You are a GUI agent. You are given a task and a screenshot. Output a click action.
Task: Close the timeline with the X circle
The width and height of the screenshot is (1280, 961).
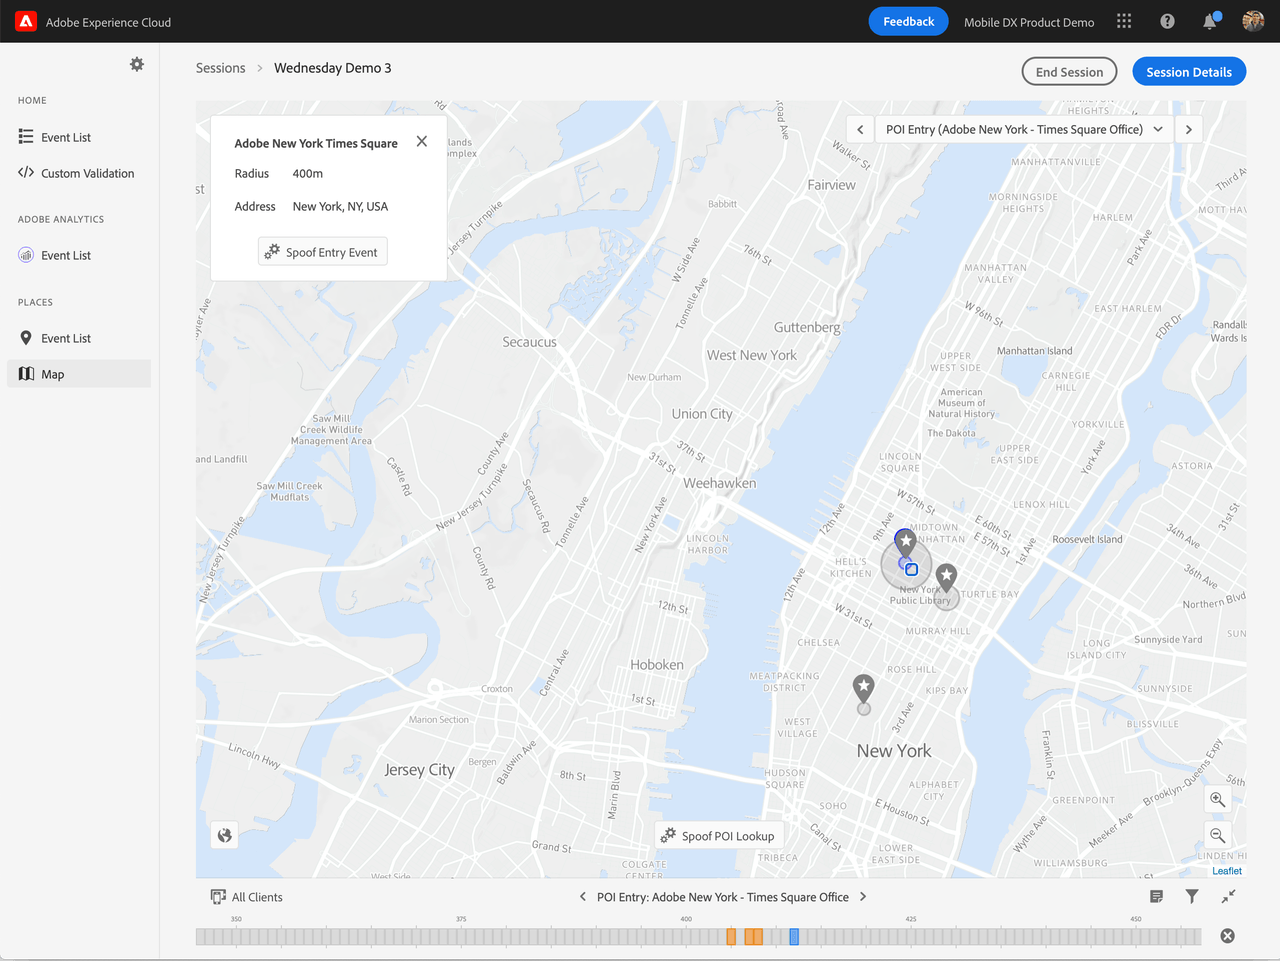click(x=1227, y=936)
